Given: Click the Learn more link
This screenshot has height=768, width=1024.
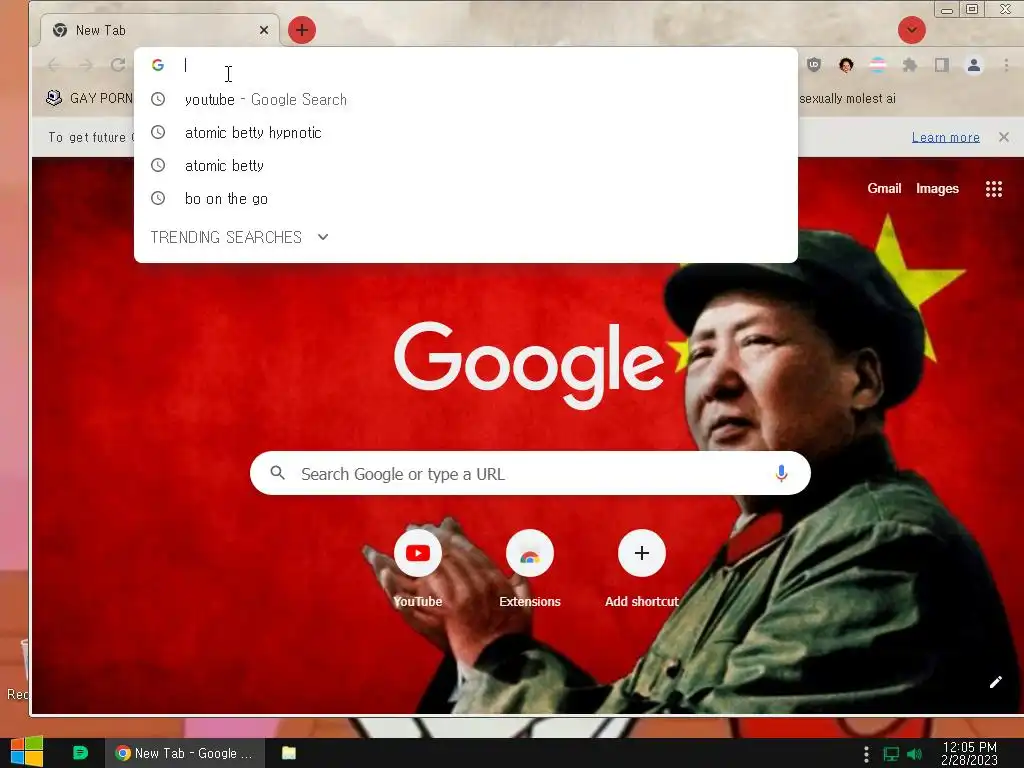Looking at the screenshot, I should pos(946,137).
